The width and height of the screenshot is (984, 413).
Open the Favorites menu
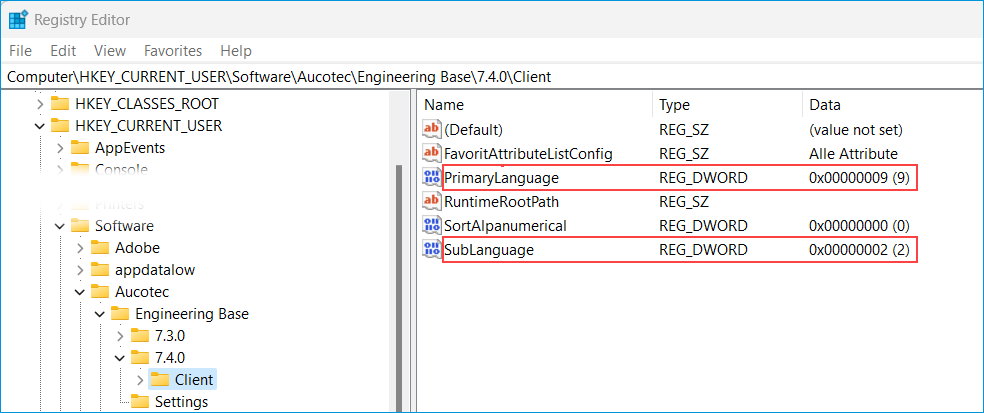(x=172, y=50)
